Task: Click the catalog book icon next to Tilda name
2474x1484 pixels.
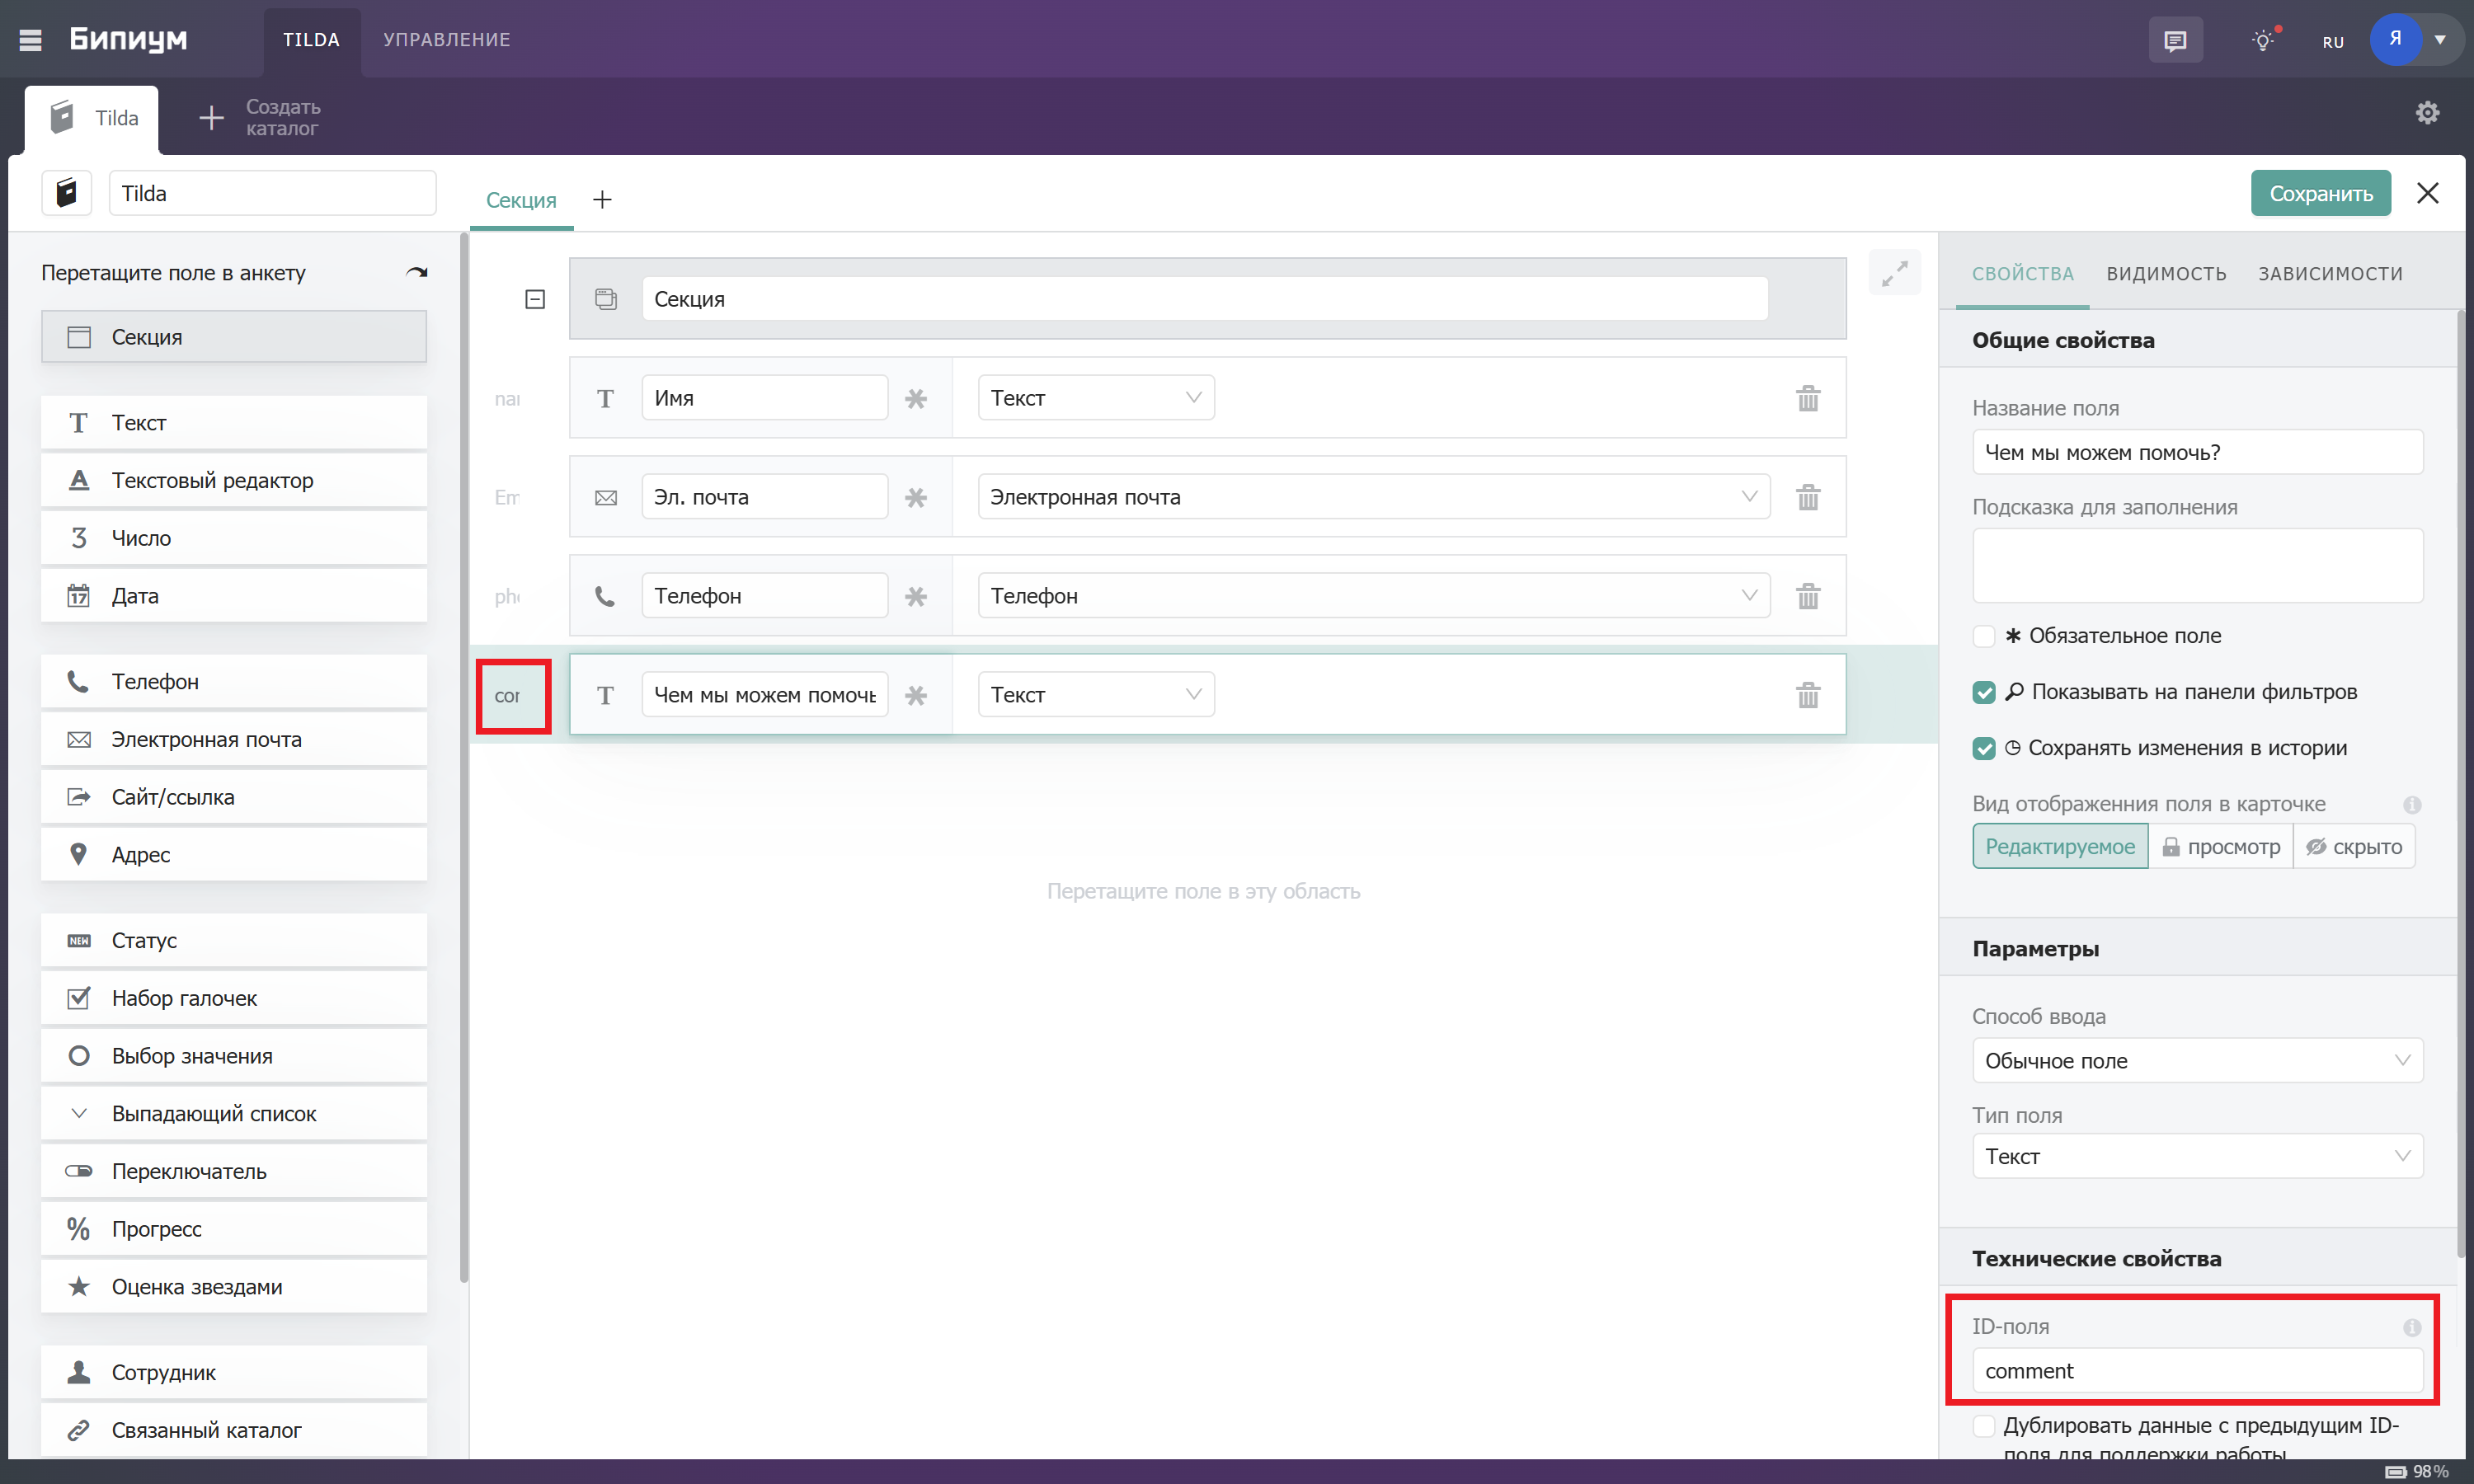Action: [x=67, y=193]
